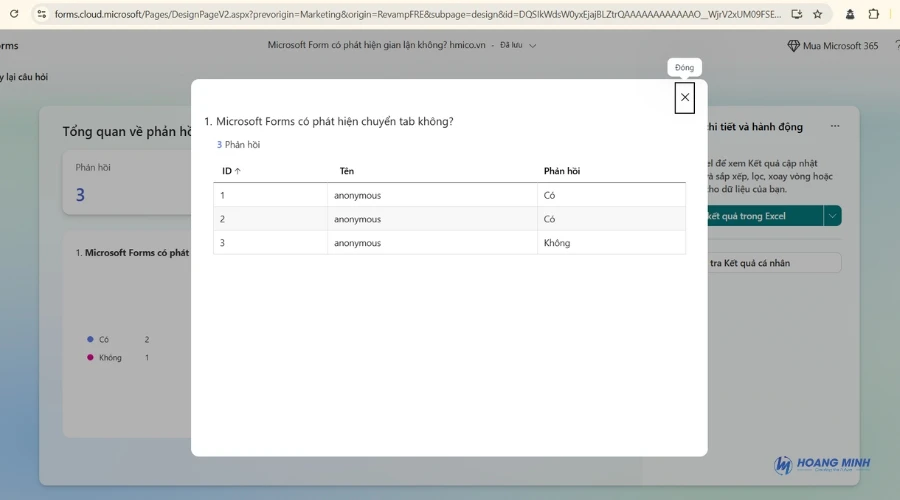Open the browser extensions puzzle icon
The height and width of the screenshot is (500, 900).
(874, 14)
